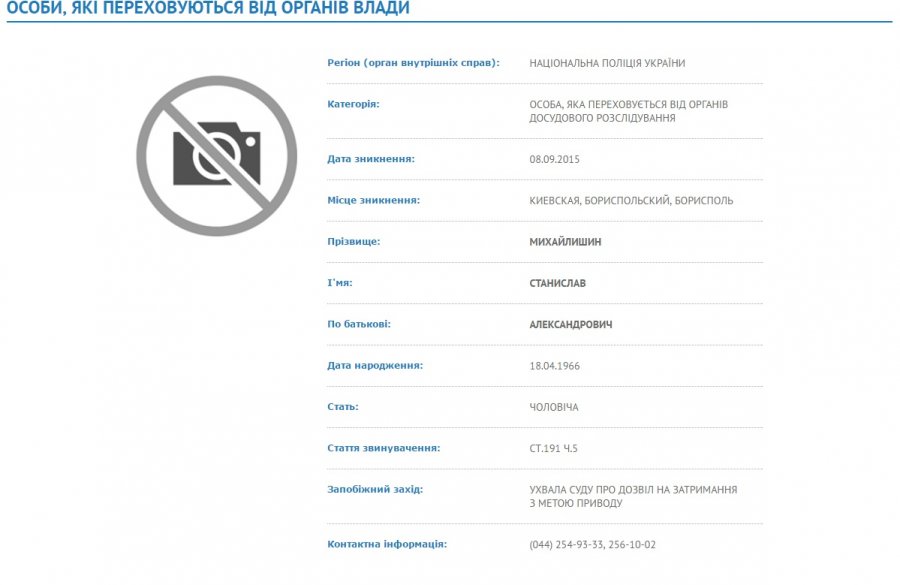Click the 'Категорія:' label
This screenshot has height=585, width=900.
[x=353, y=104]
